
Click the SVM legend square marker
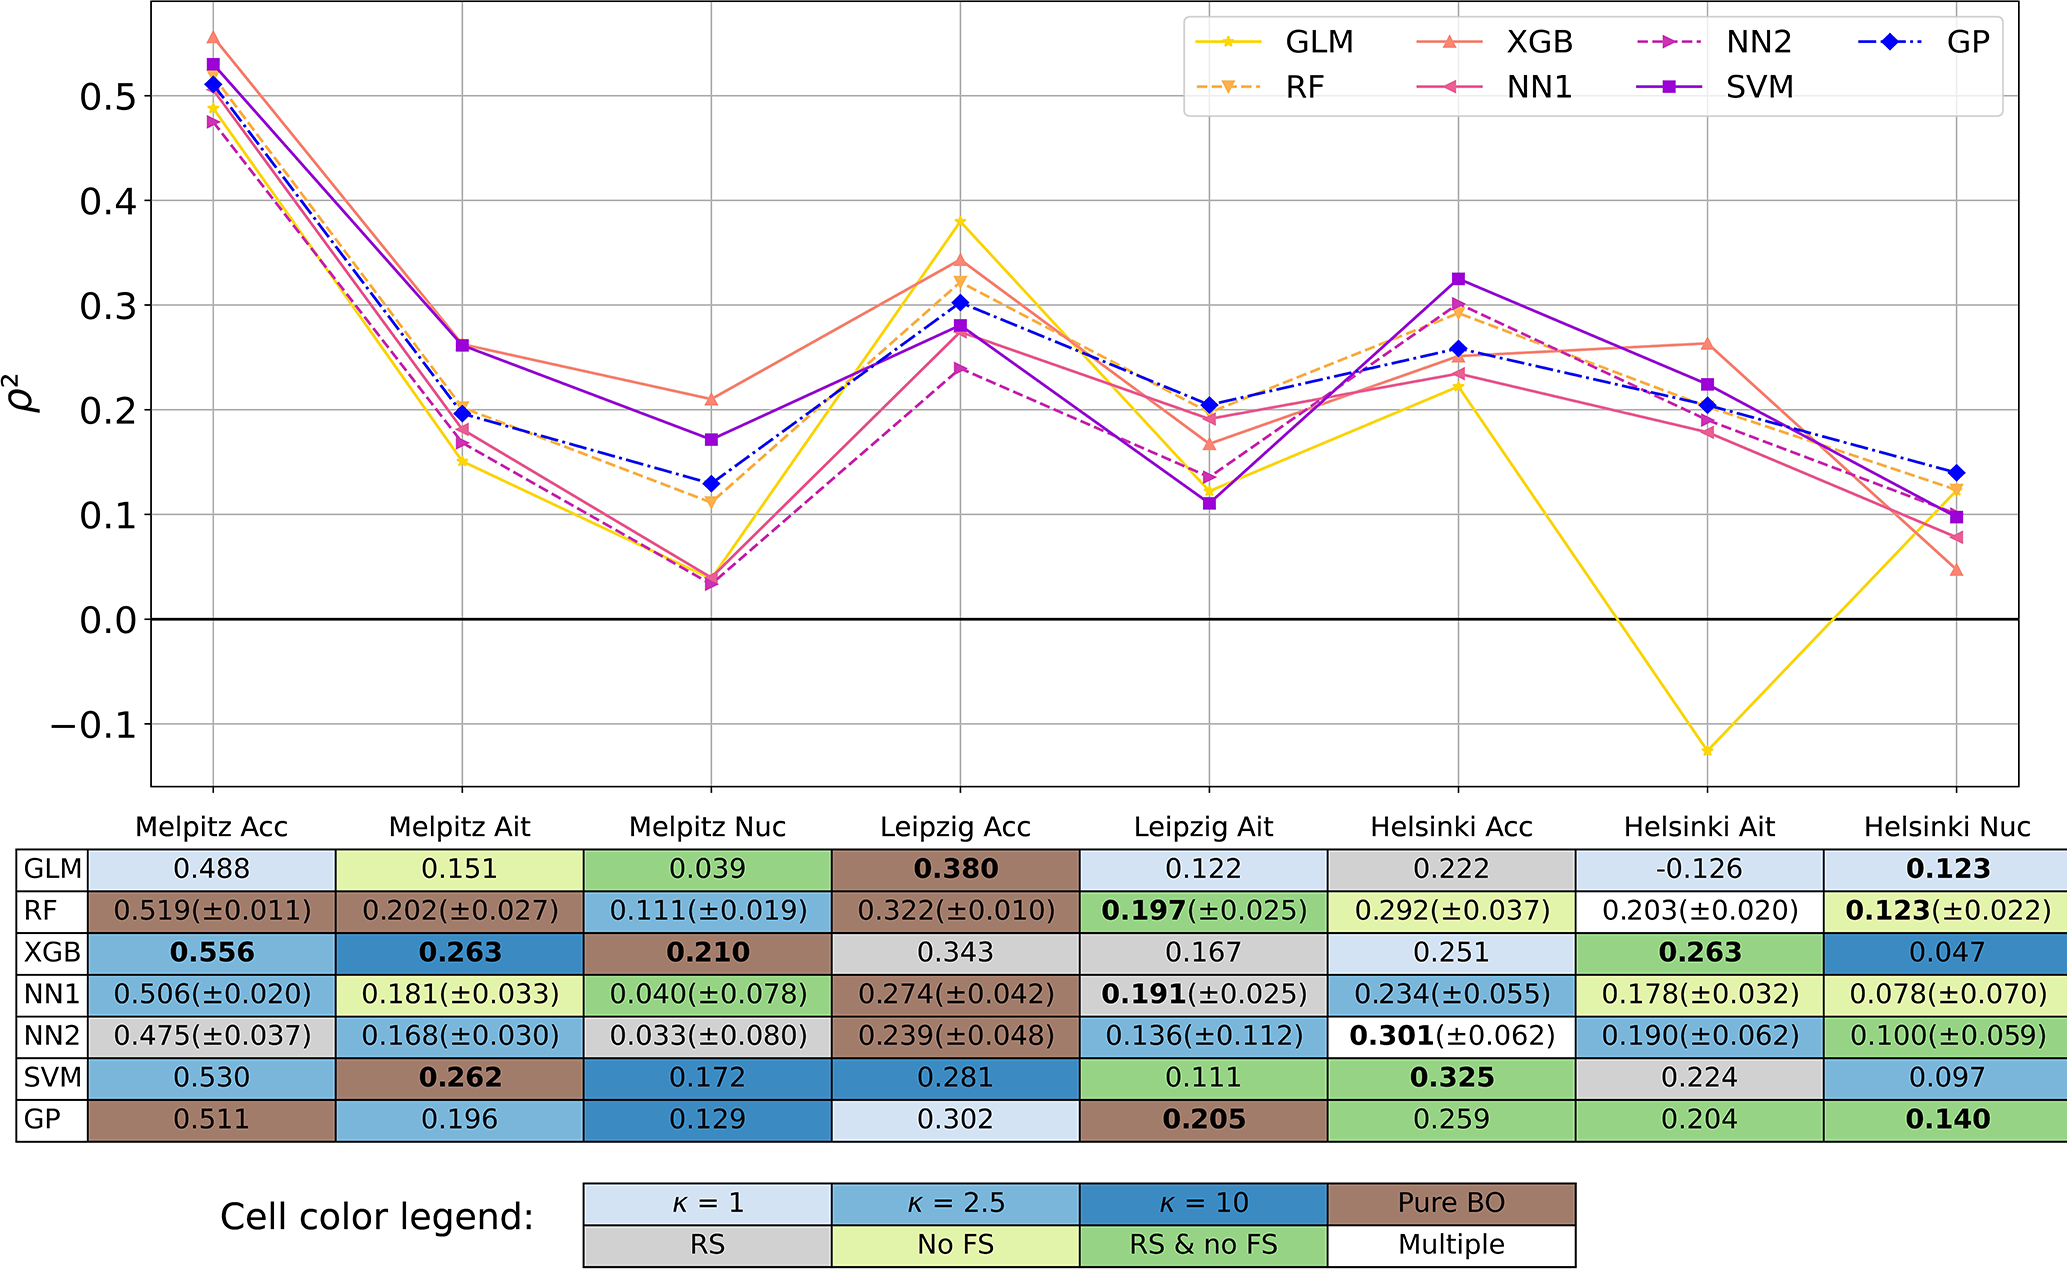[1670, 88]
